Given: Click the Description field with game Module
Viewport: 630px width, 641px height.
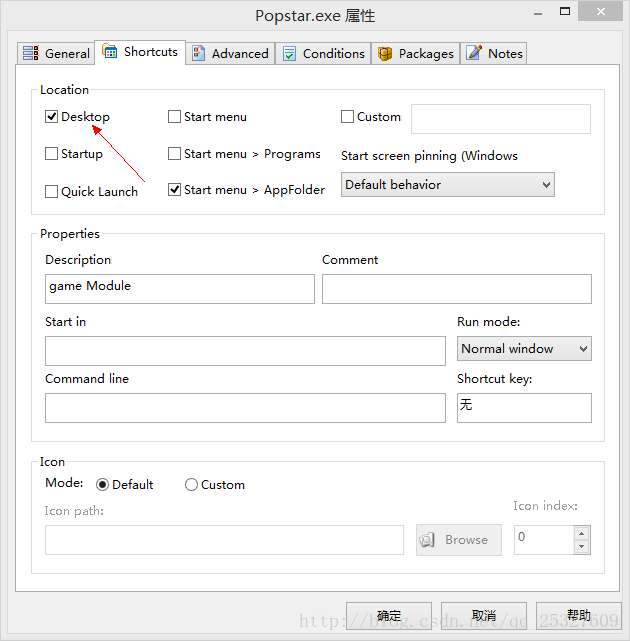Looking at the screenshot, I should [180, 289].
